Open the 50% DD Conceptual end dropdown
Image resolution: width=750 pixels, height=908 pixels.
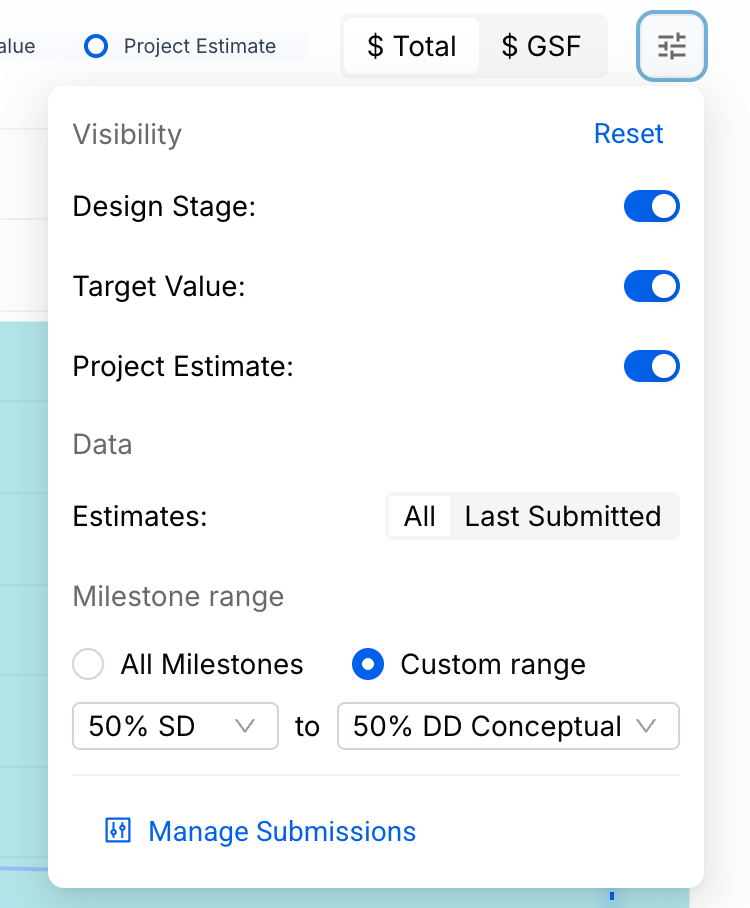tap(508, 726)
